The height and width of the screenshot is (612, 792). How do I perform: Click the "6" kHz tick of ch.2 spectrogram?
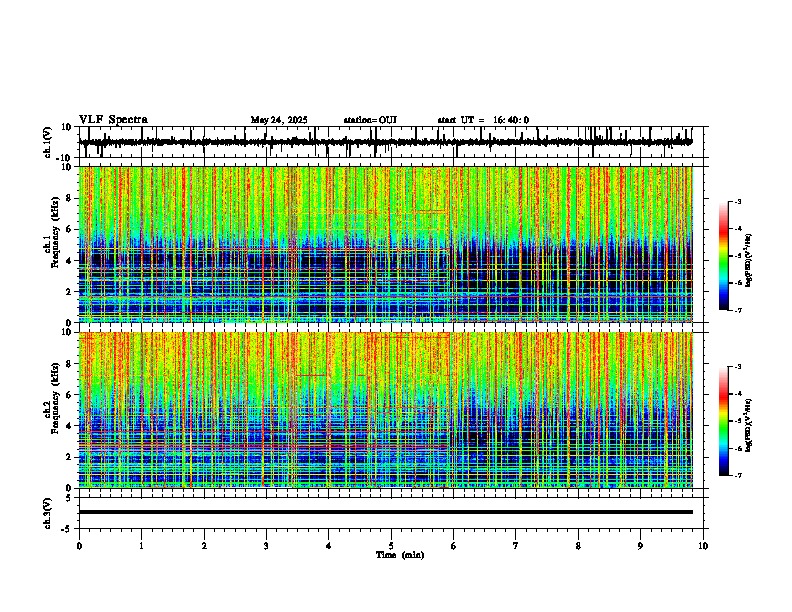coord(70,394)
